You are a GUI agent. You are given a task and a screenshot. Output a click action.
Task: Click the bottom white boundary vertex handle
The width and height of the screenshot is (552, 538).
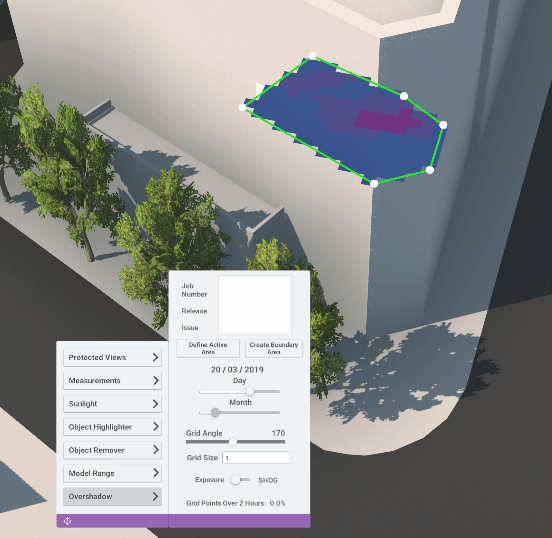tap(374, 183)
